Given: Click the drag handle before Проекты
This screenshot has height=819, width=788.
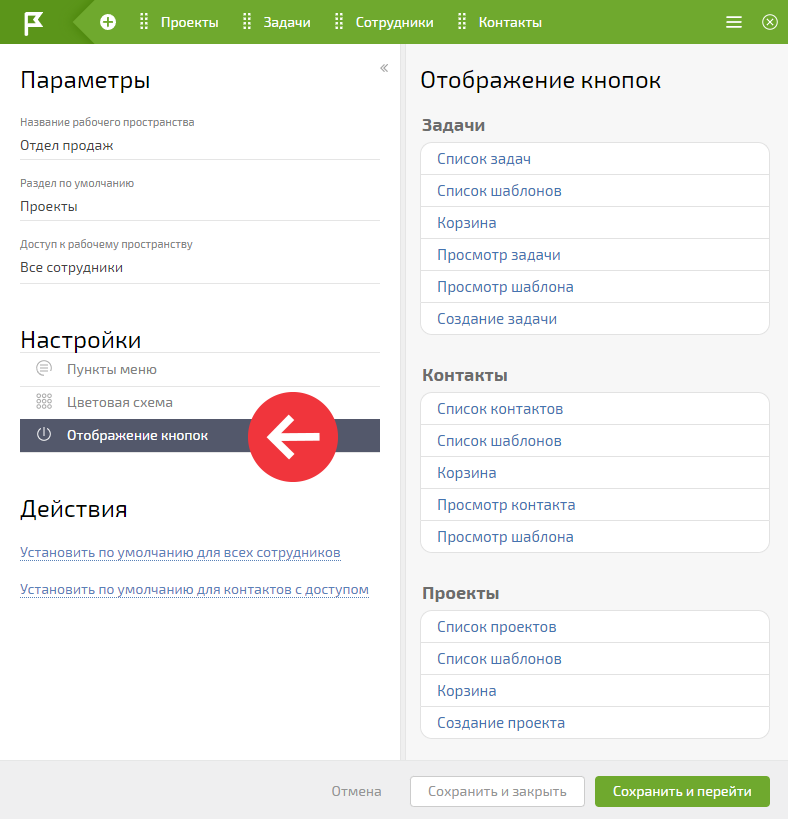Looking at the screenshot, I should (144, 22).
